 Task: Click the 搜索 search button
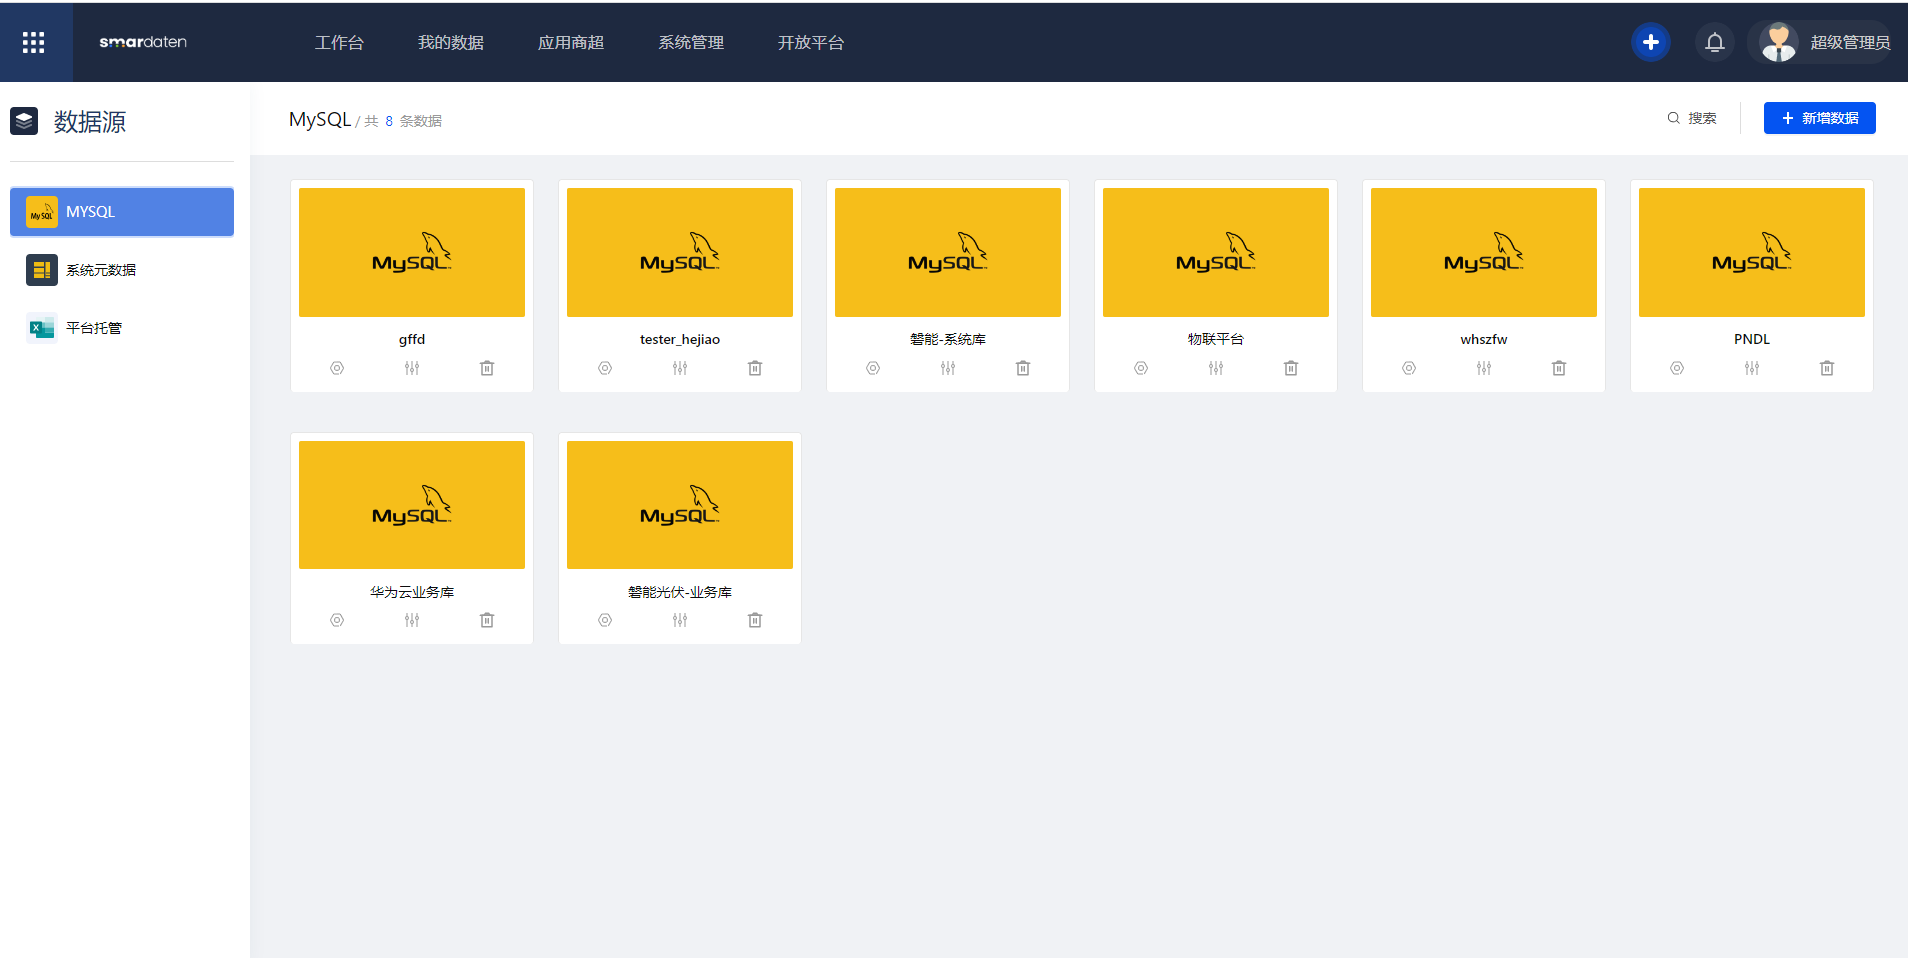(1692, 118)
